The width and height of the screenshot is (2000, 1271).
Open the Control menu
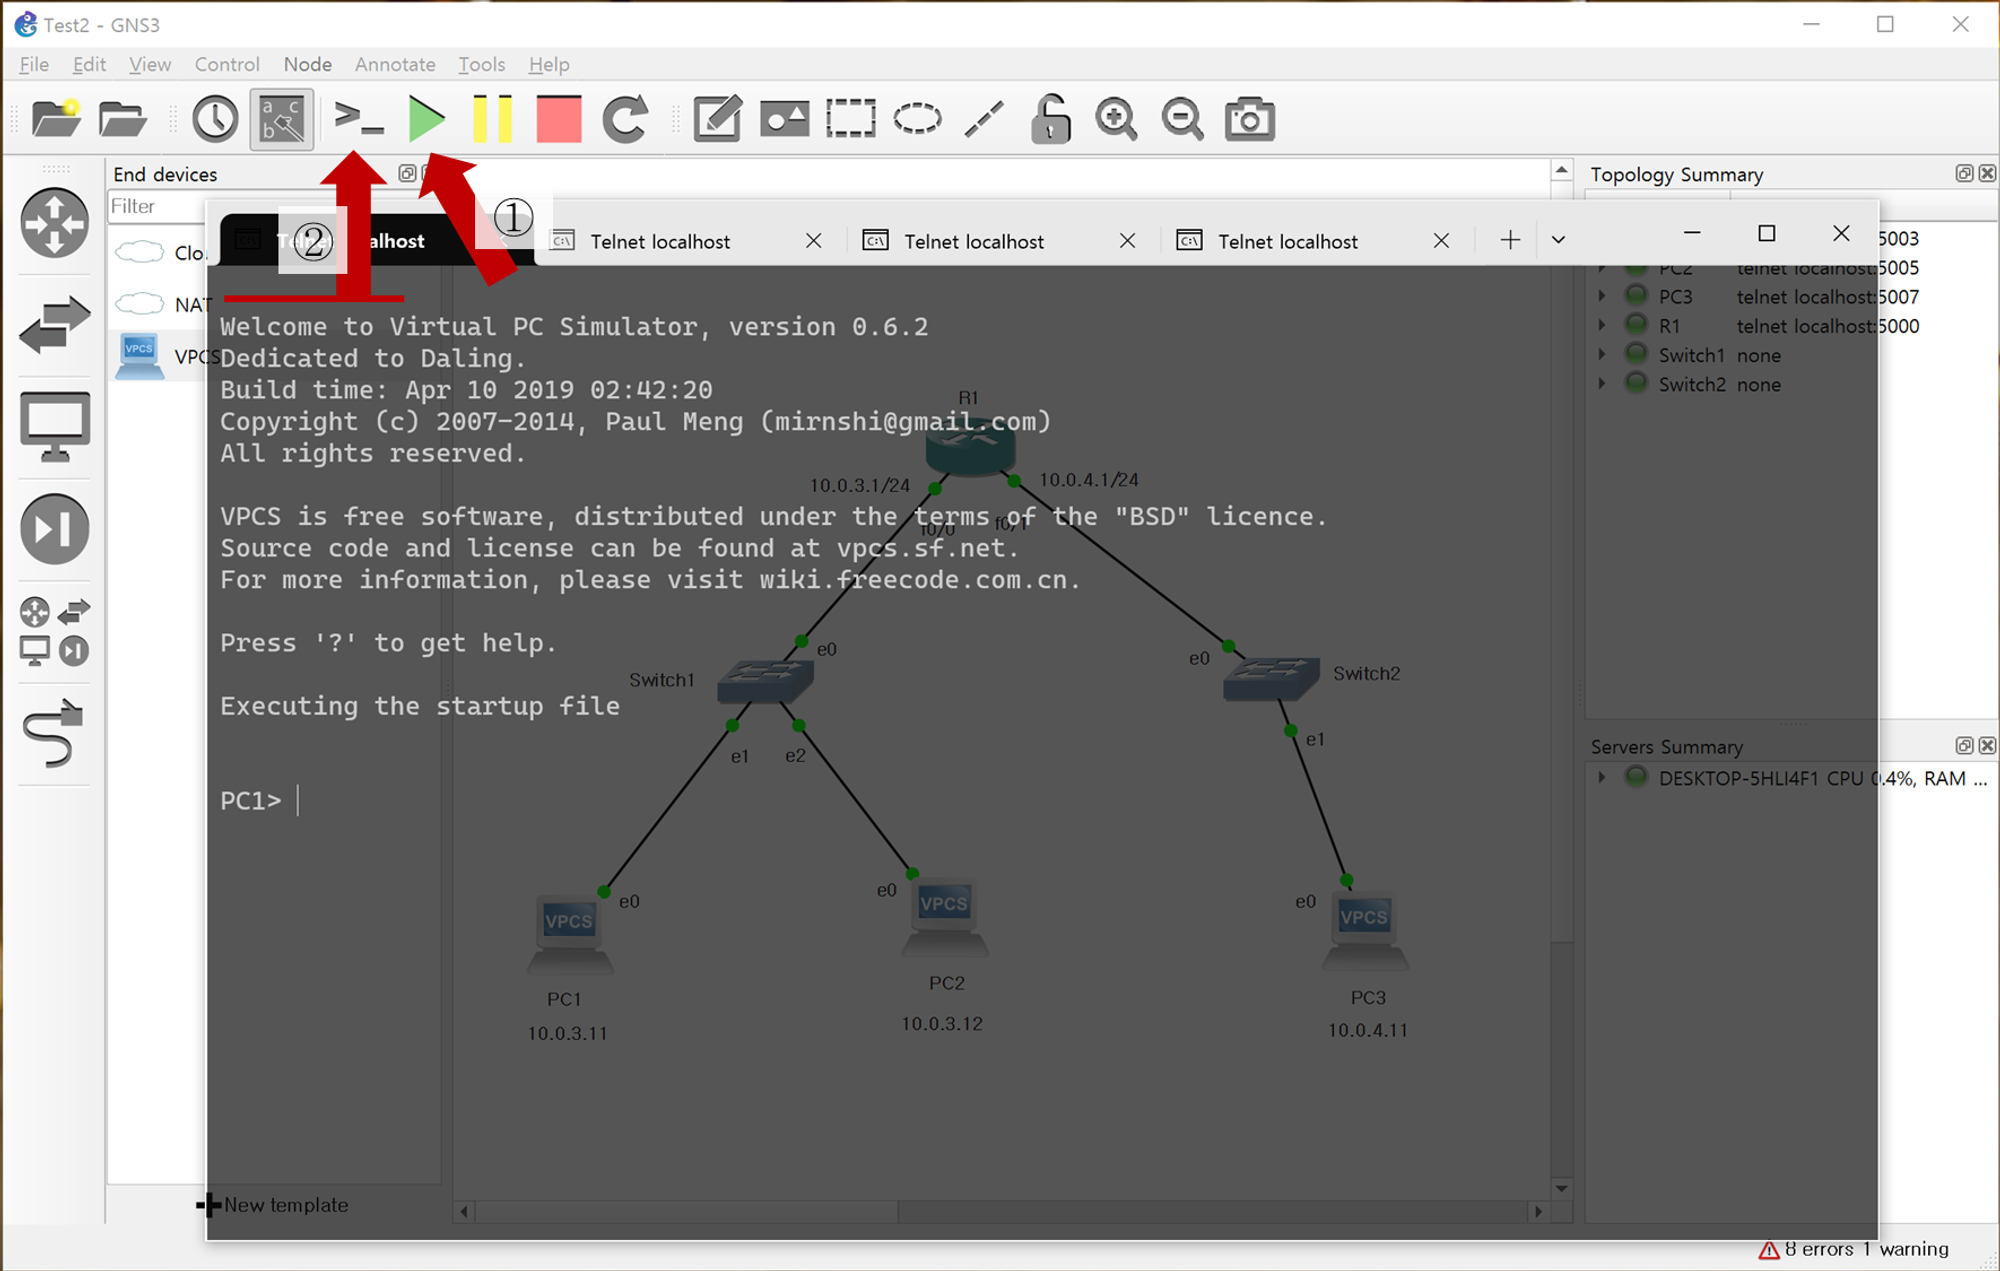[227, 64]
